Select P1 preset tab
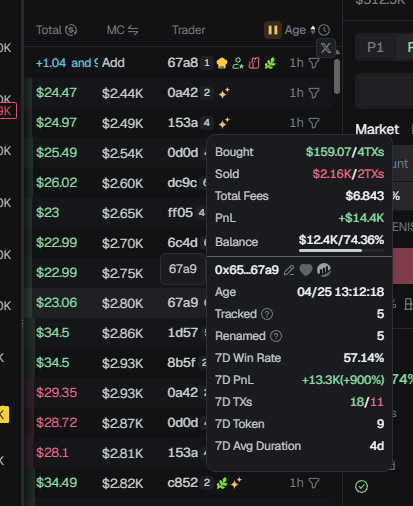The width and height of the screenshot is (413, 506). 375,47
